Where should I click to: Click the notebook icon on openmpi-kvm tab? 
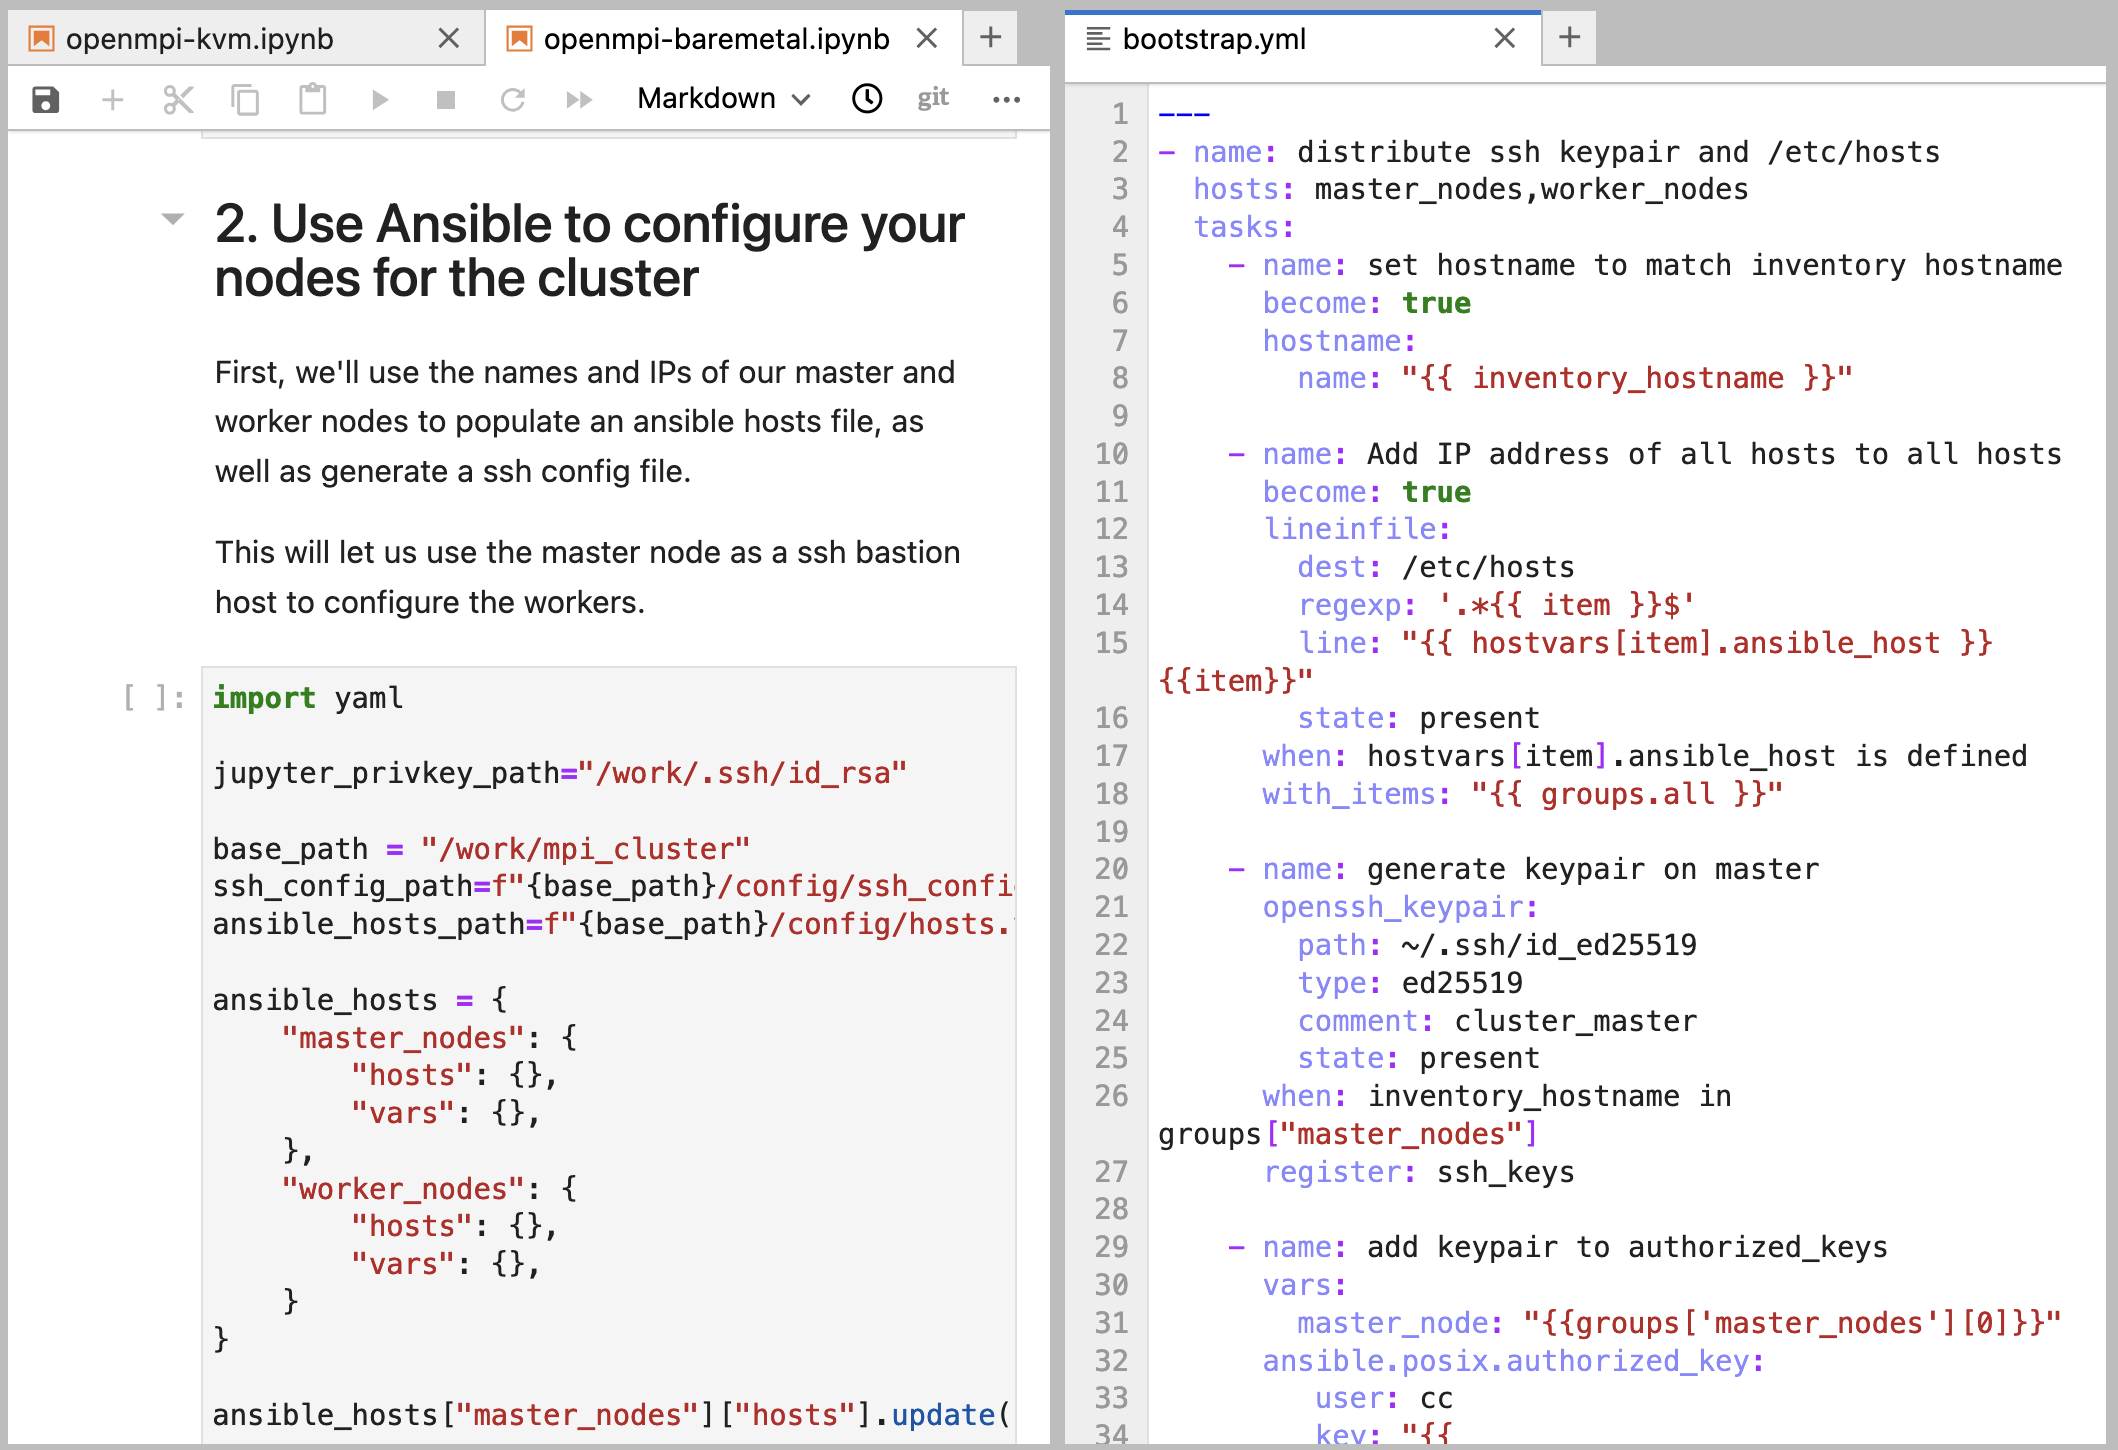(41, 39)
